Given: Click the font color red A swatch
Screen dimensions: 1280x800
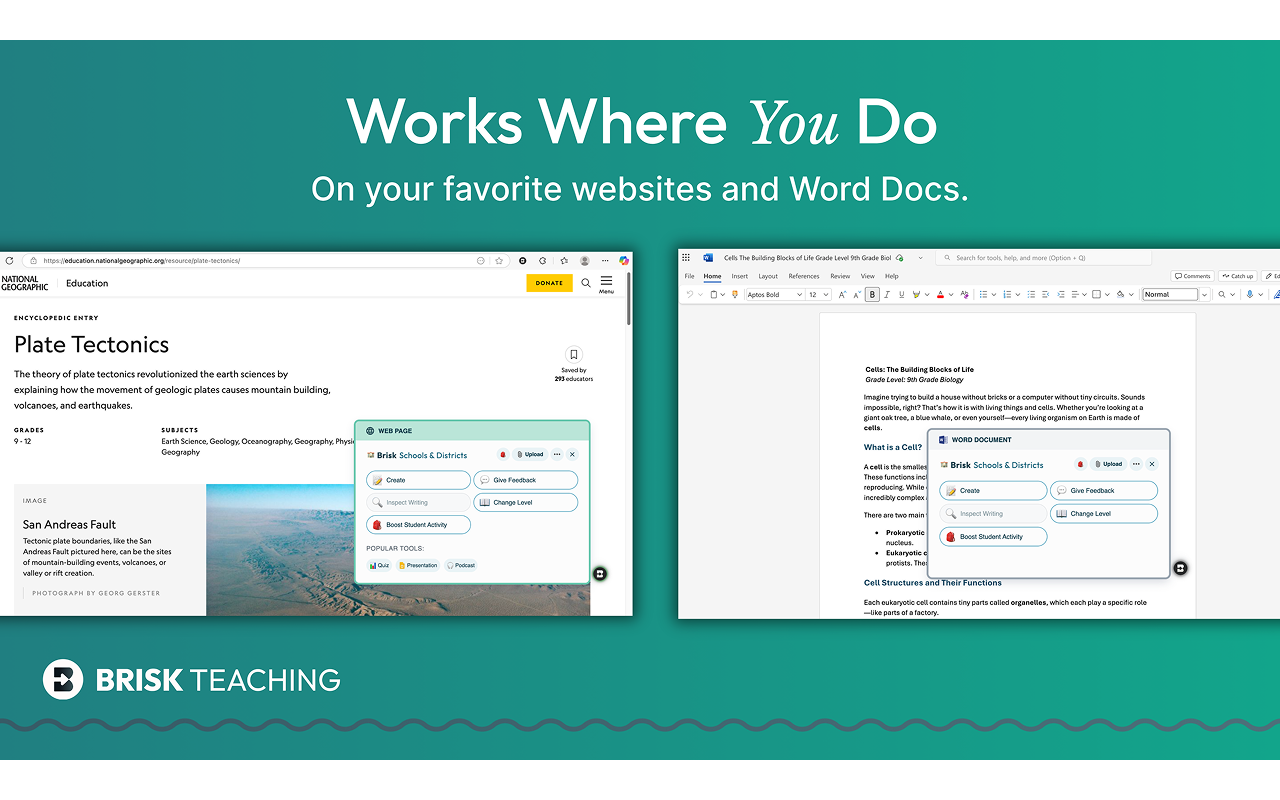Looking at the screenshot, I should pyautogui.click(x=940, y=295).
